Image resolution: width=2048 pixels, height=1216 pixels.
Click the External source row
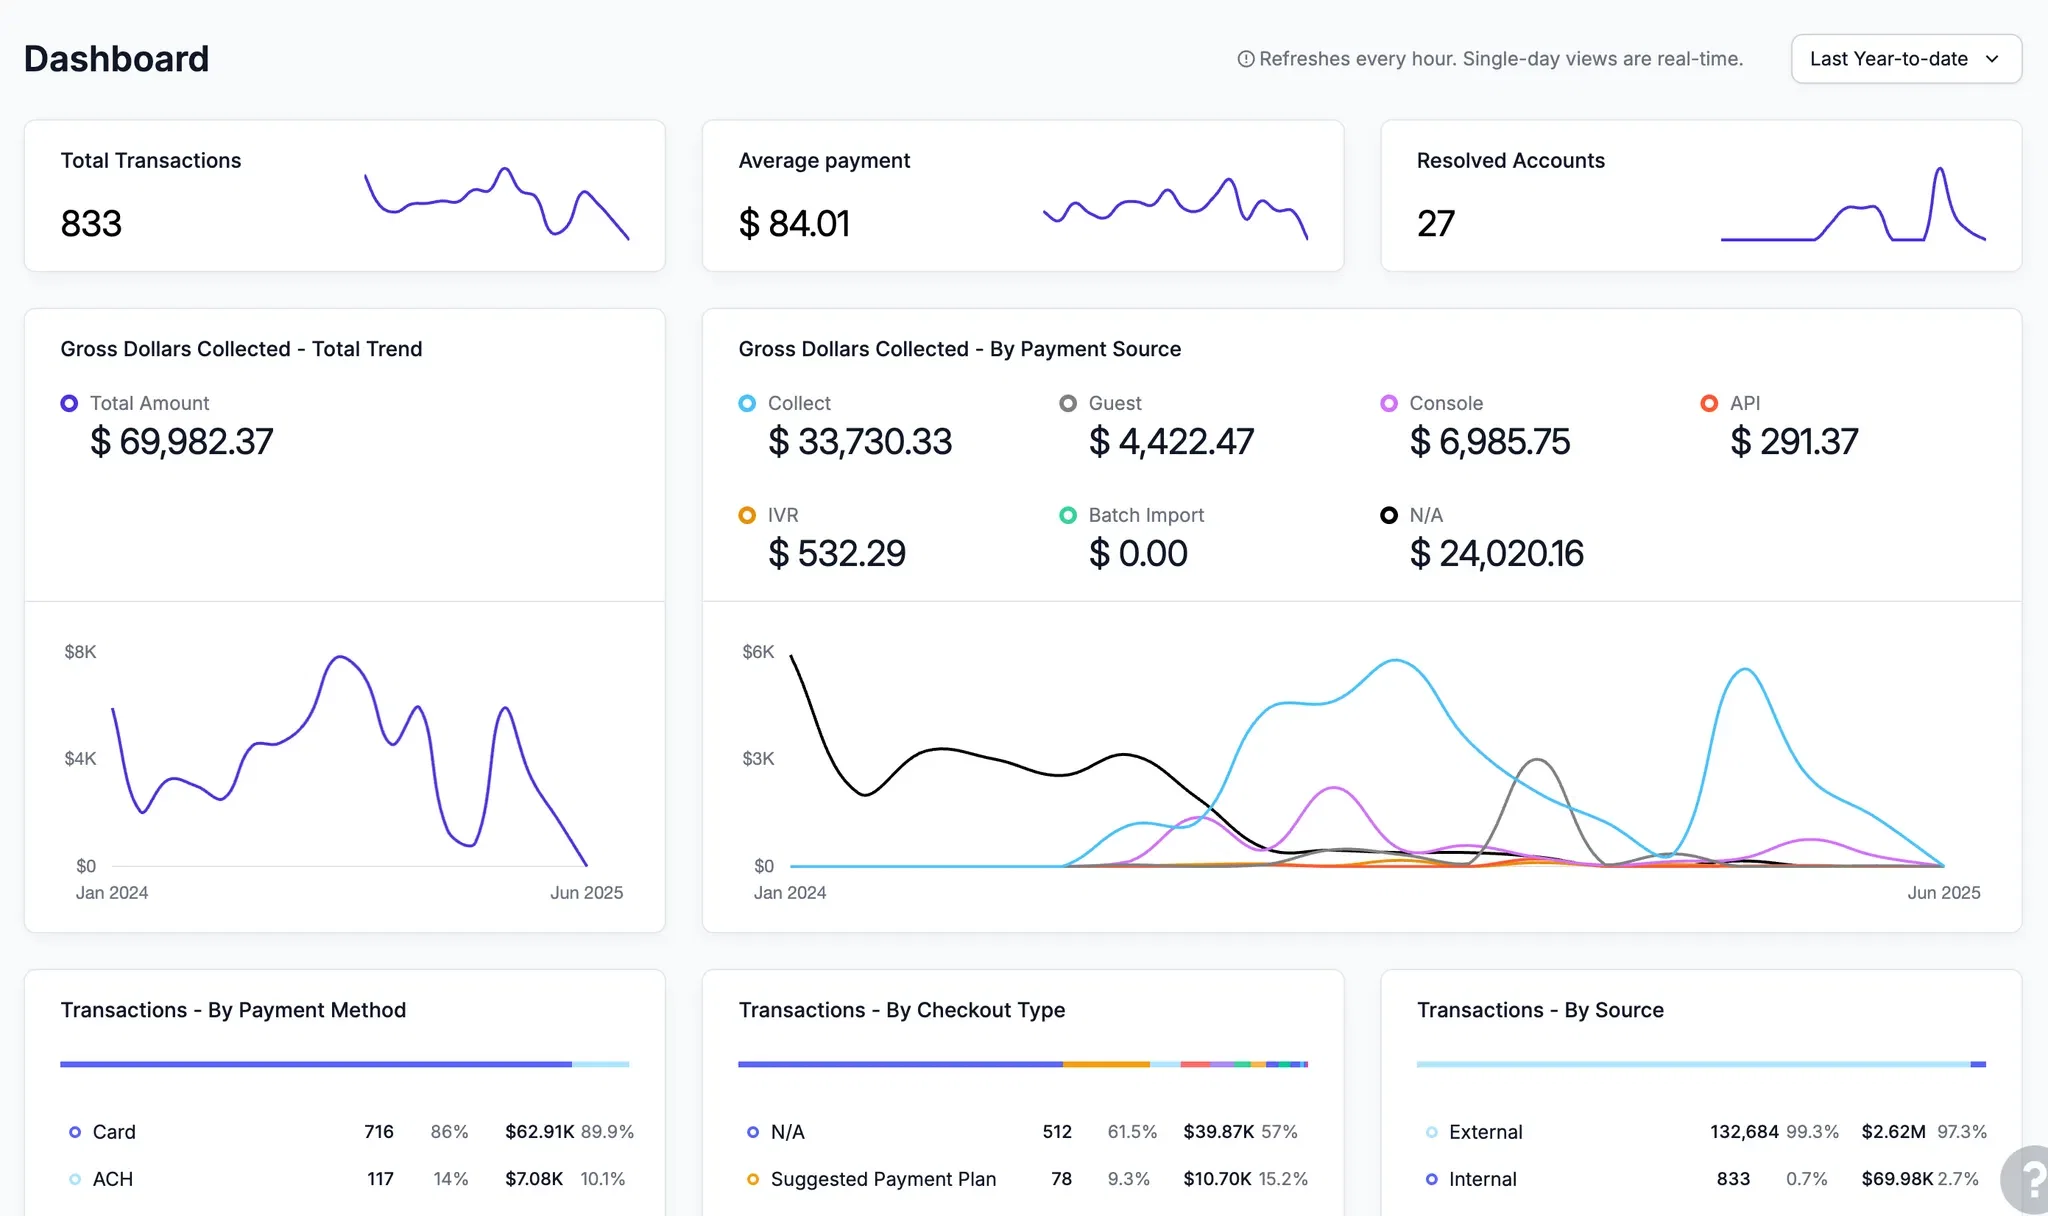coord(1702,1132)
